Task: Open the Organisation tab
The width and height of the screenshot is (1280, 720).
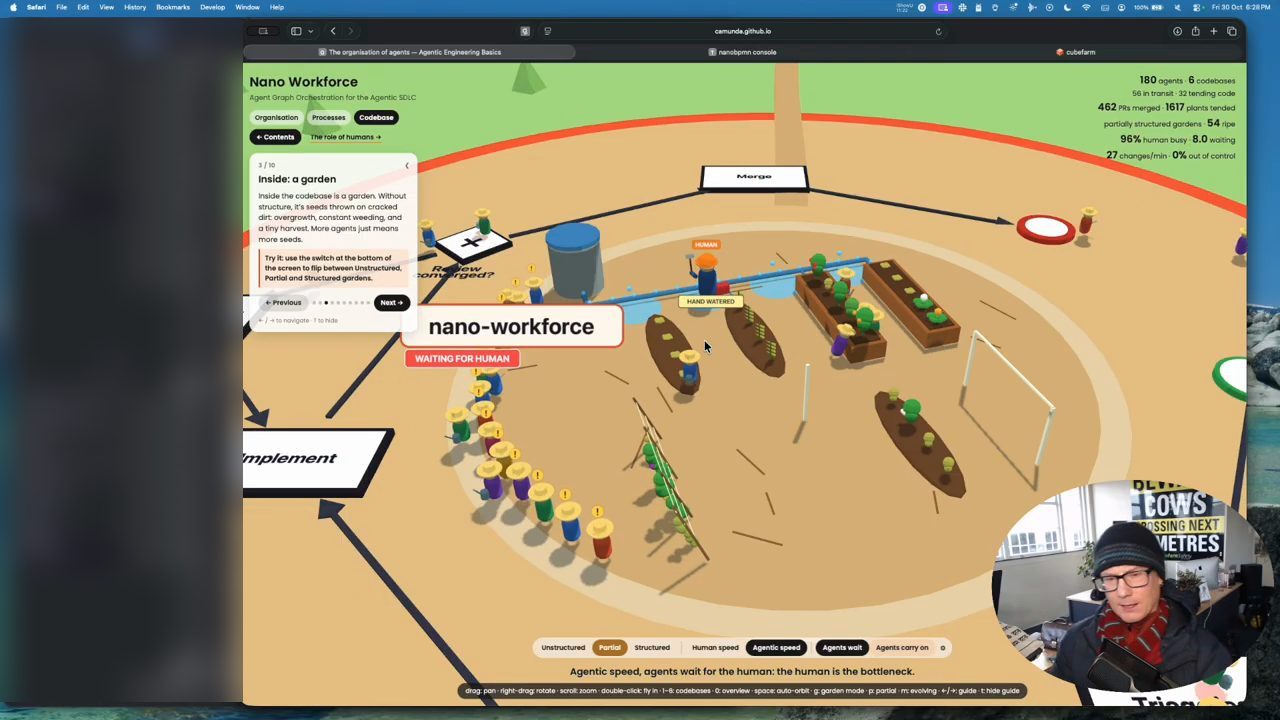Action: coord(276,117)
